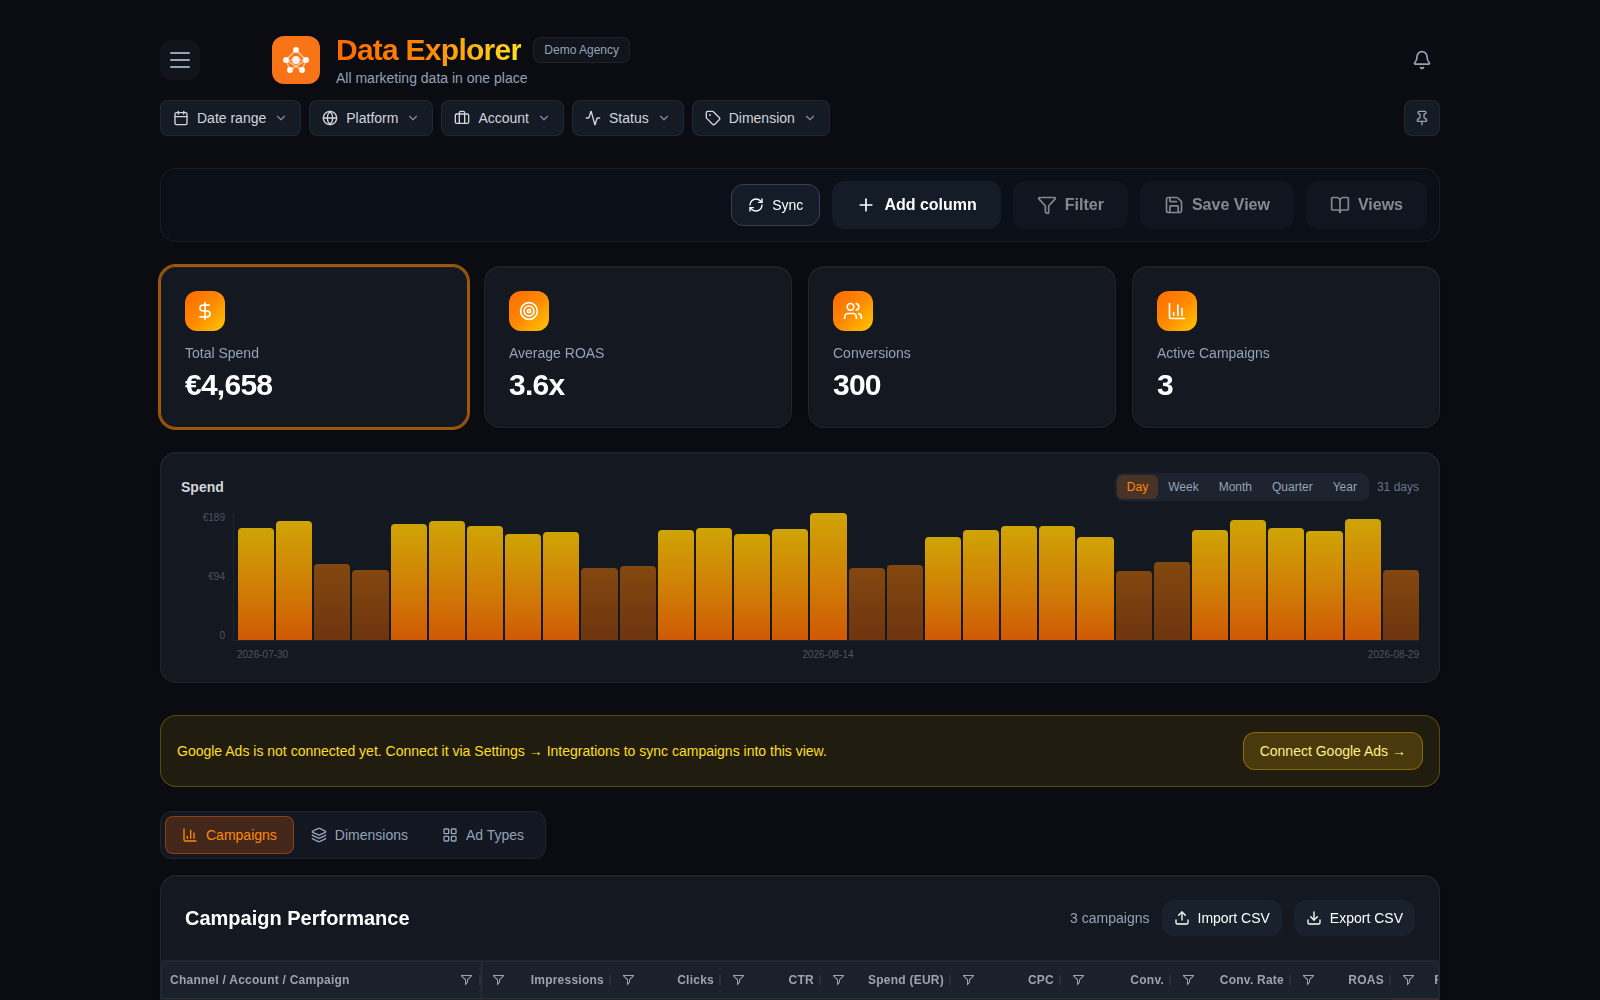
Task: Sort by the Spend (EUR) column header
Action: [906, 980]
